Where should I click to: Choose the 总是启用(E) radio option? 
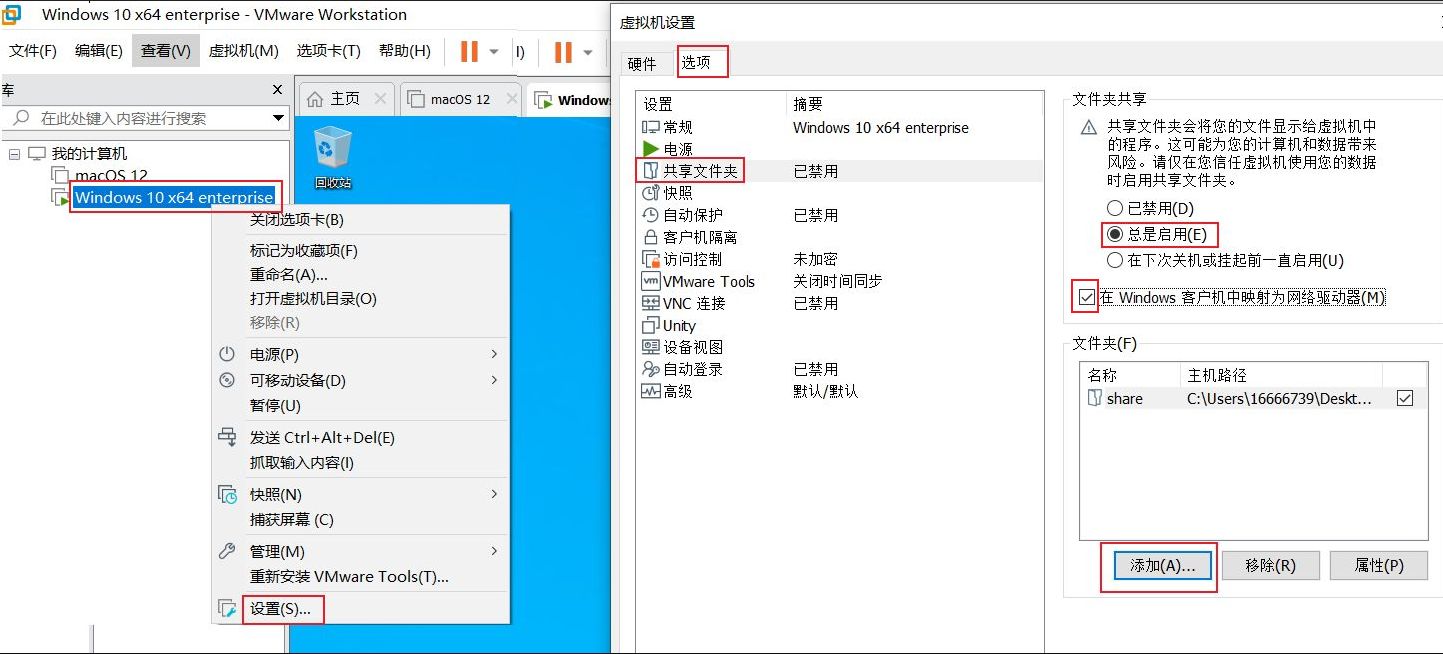pyautogui.click(x=1115, y=235)
